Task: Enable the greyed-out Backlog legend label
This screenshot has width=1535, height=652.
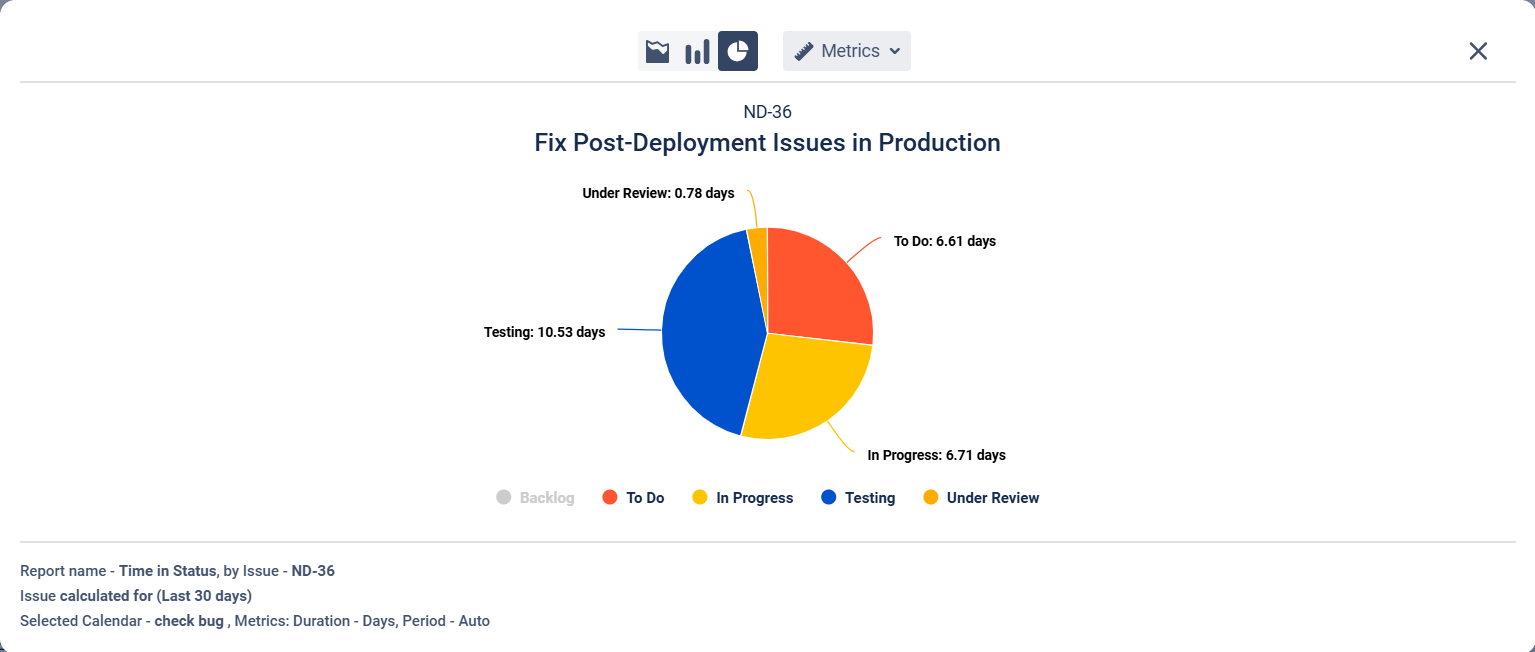Action: click(547, 498)
